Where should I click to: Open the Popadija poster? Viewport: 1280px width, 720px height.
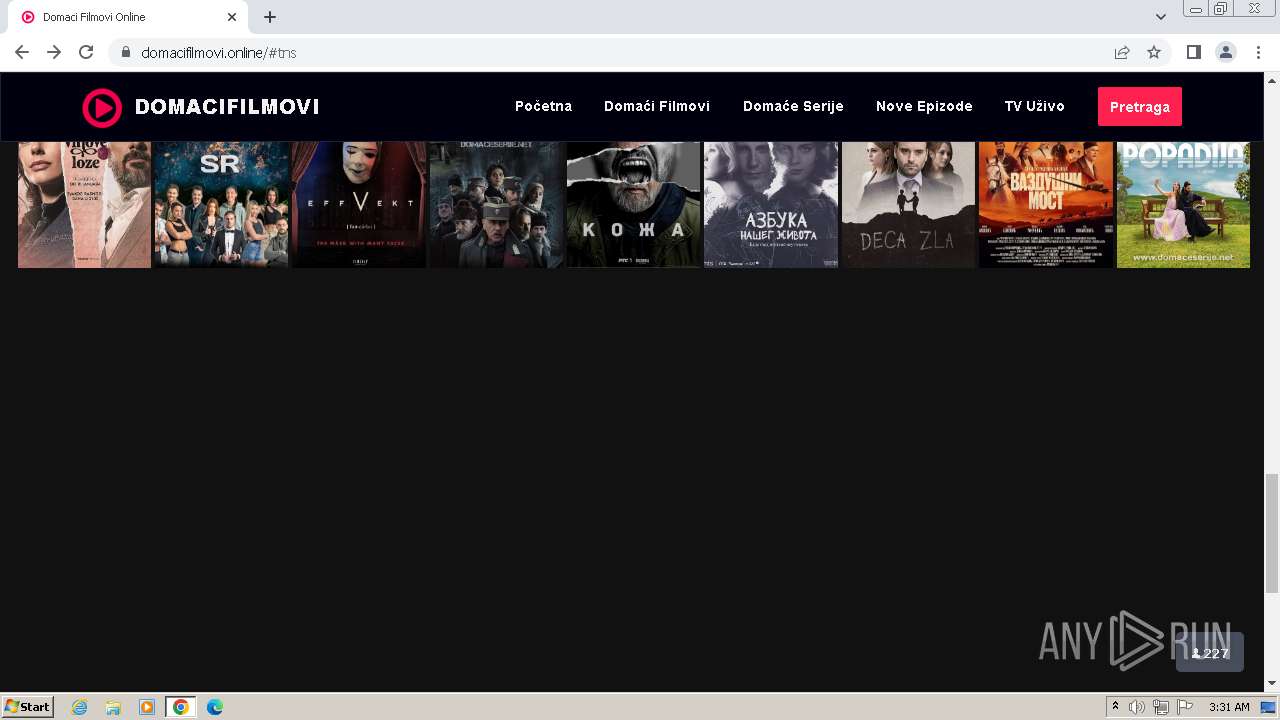1183,204
